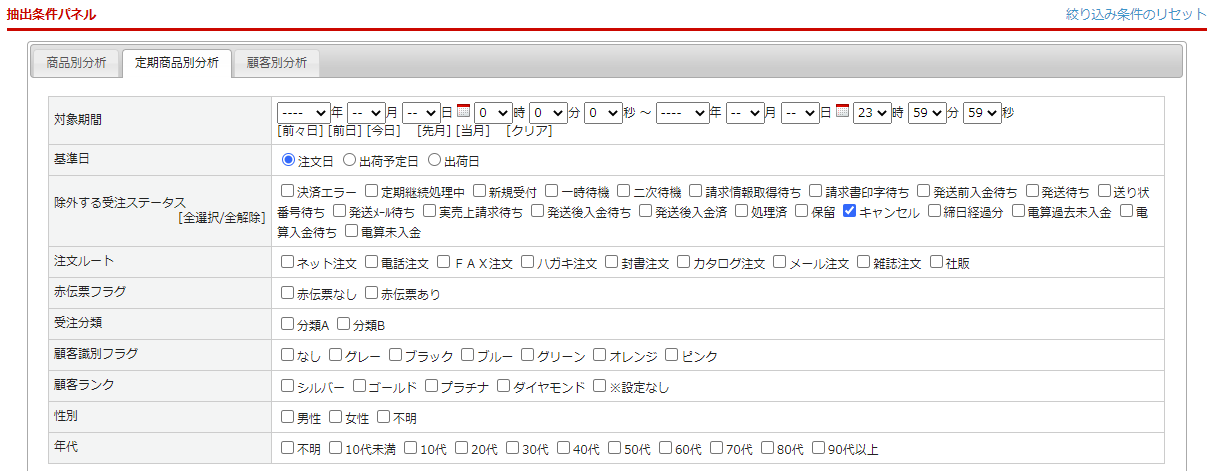Check the 赤伝票なし checkbox
The width and height of the screenshot is (1212, 471).
point(288,294)
